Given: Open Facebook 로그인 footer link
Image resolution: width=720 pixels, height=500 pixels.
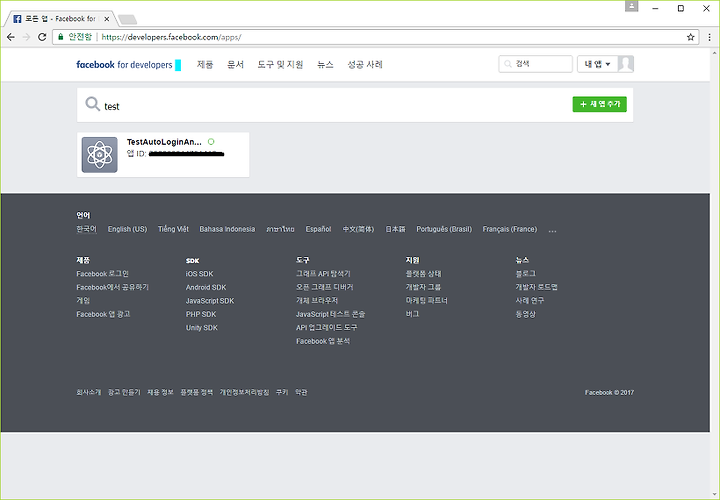Looking at the screenshot, I should coord(102,274).
